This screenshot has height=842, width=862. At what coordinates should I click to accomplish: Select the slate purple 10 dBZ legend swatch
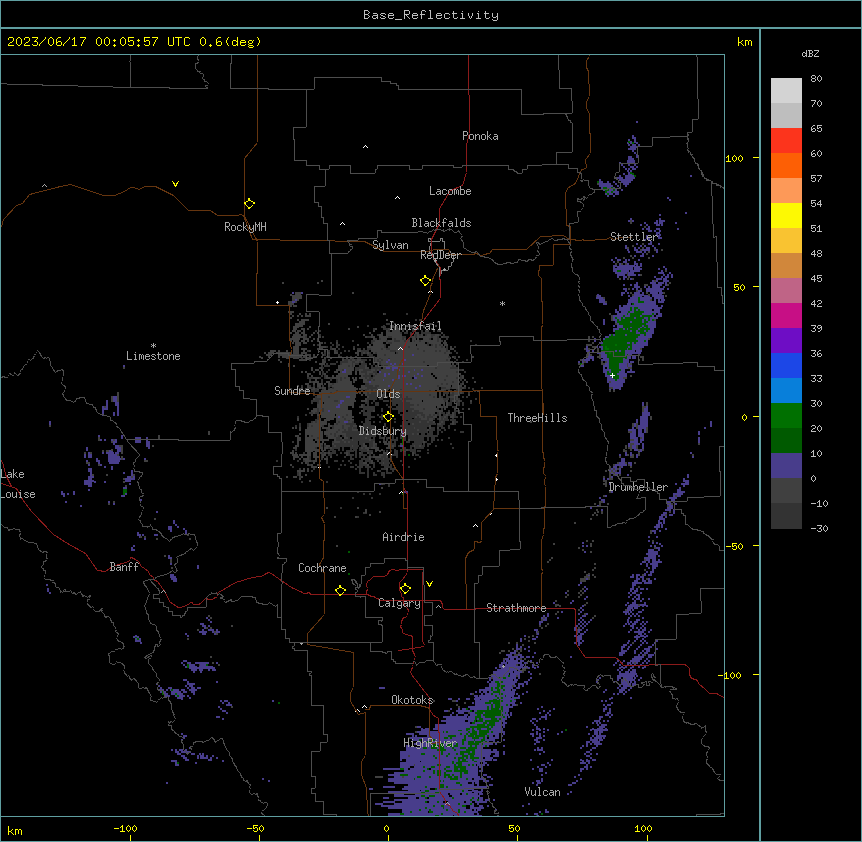click(x=786, y=466)
